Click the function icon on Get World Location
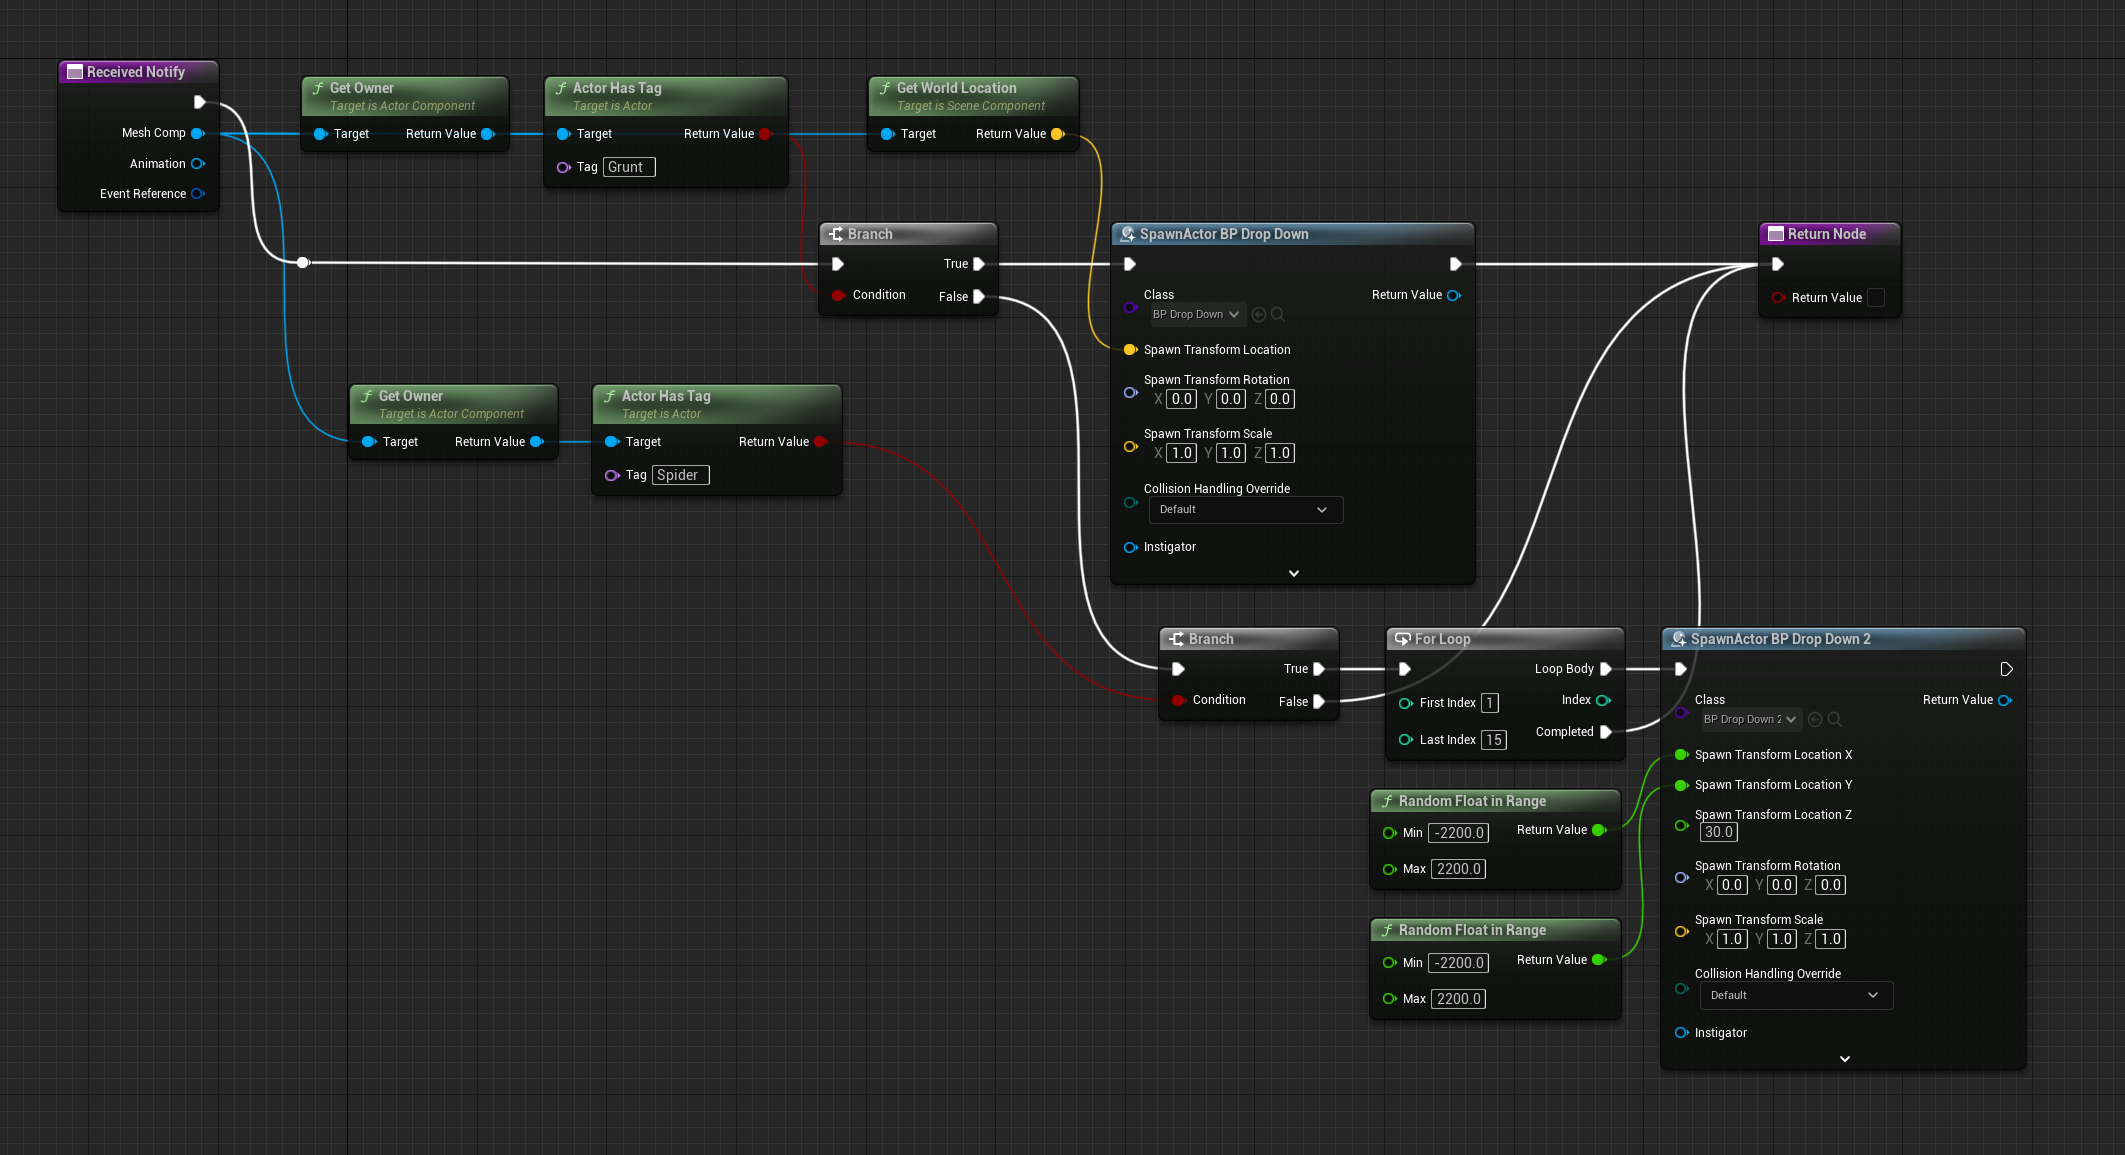Screen dimensions: 2125x1155 [885, 88]
